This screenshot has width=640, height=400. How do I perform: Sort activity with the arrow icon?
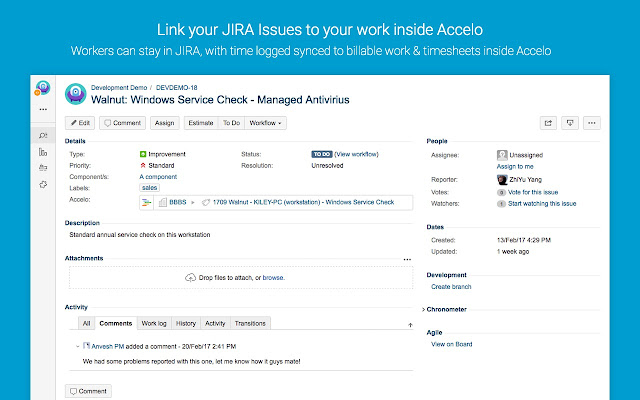pyautogui.click(x=410, y=325)
